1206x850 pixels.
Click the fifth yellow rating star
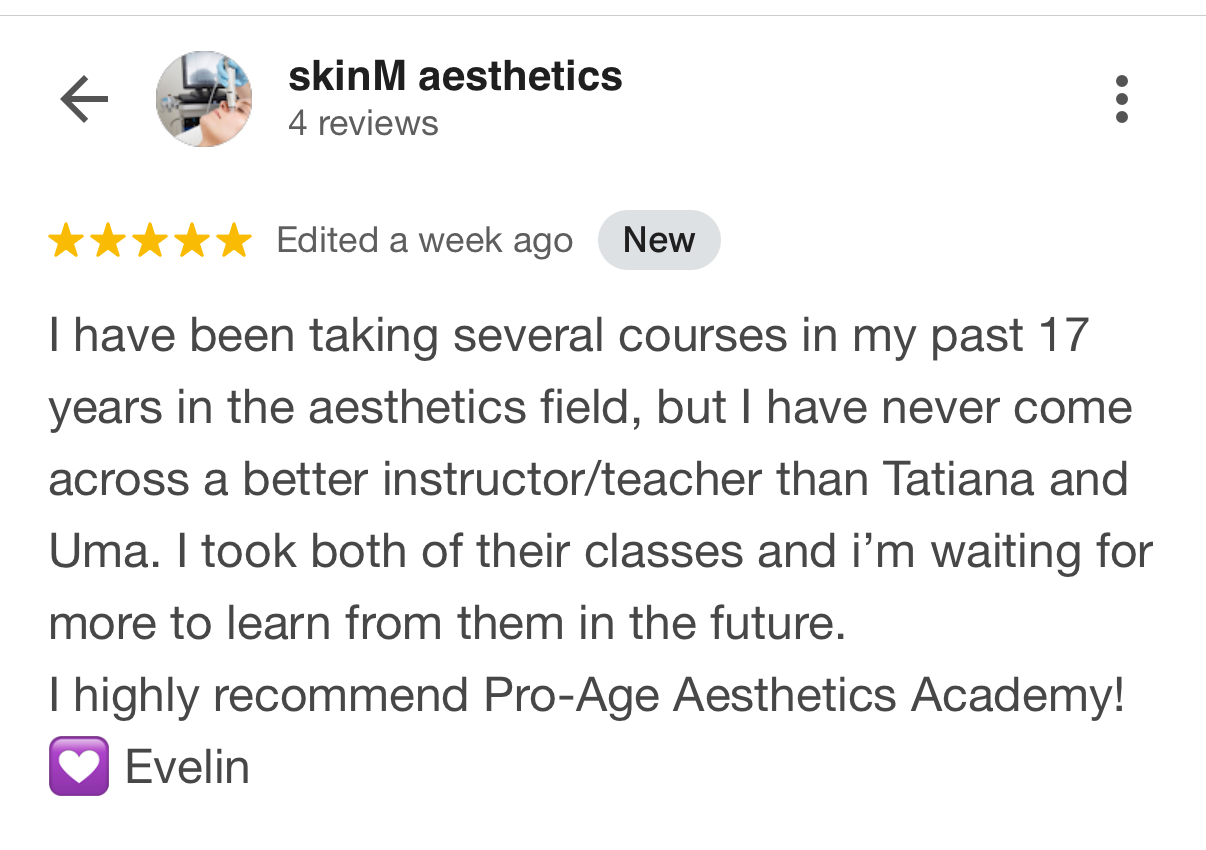click(234, 241)
